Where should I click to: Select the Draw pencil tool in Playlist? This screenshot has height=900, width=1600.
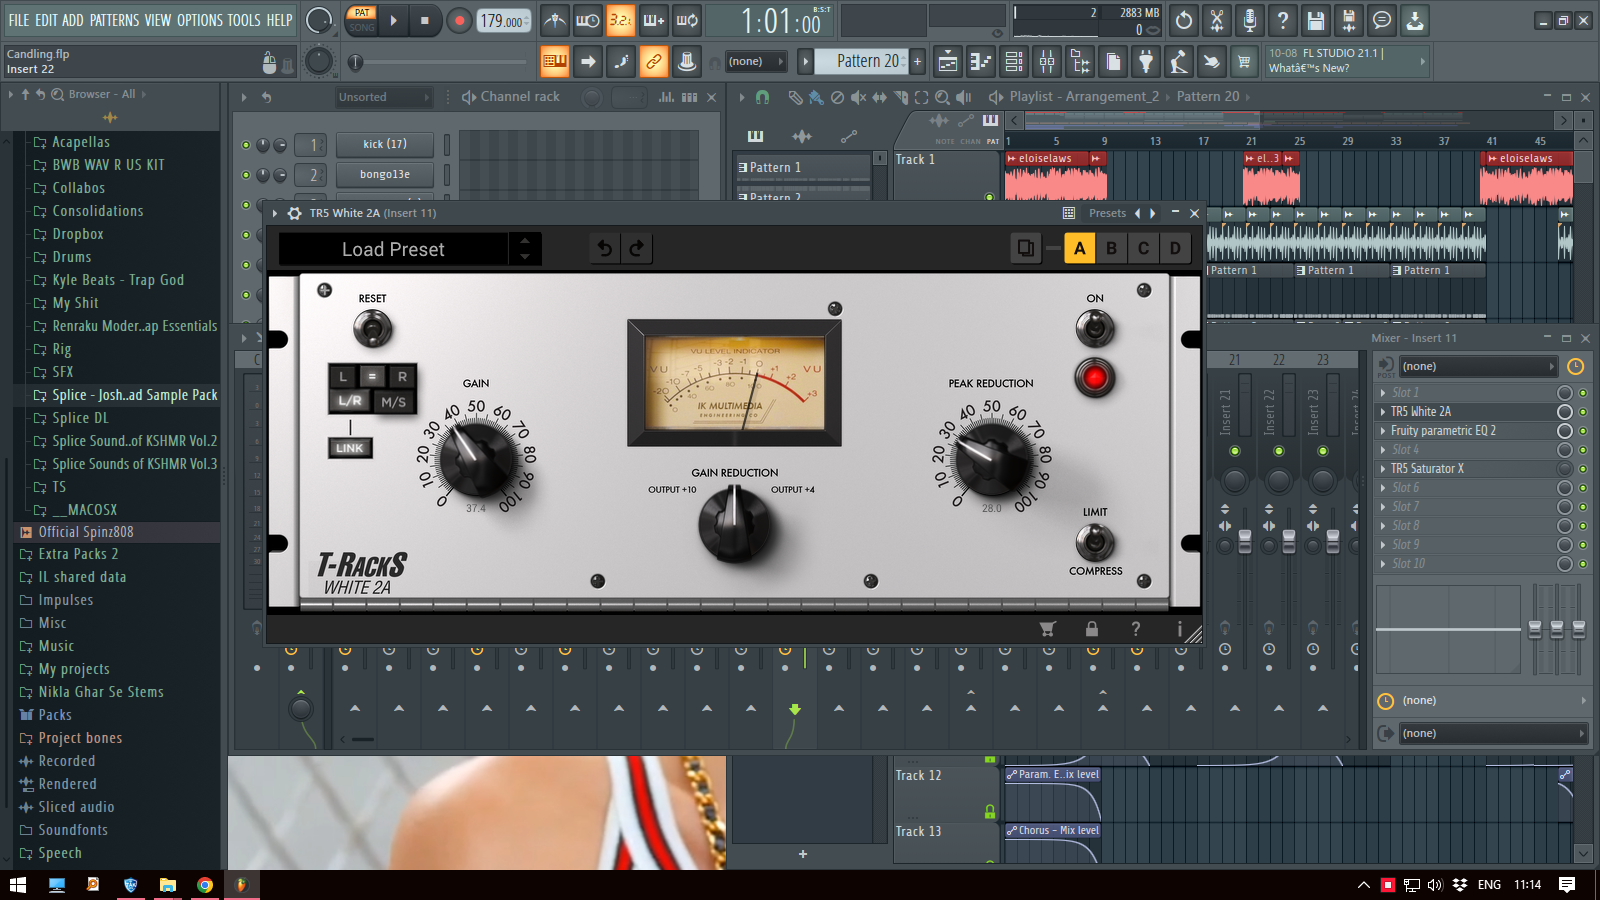click(795, 97)
